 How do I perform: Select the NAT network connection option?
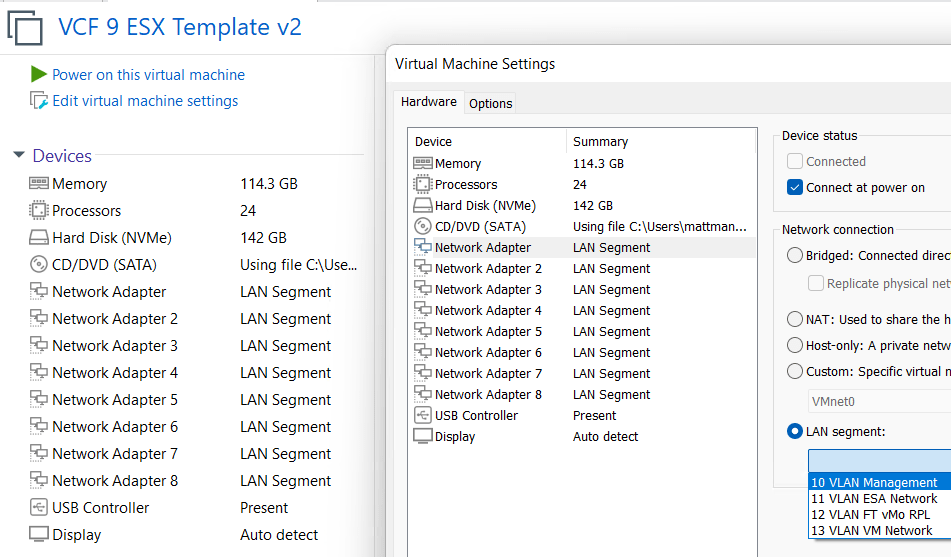point(795,319)
